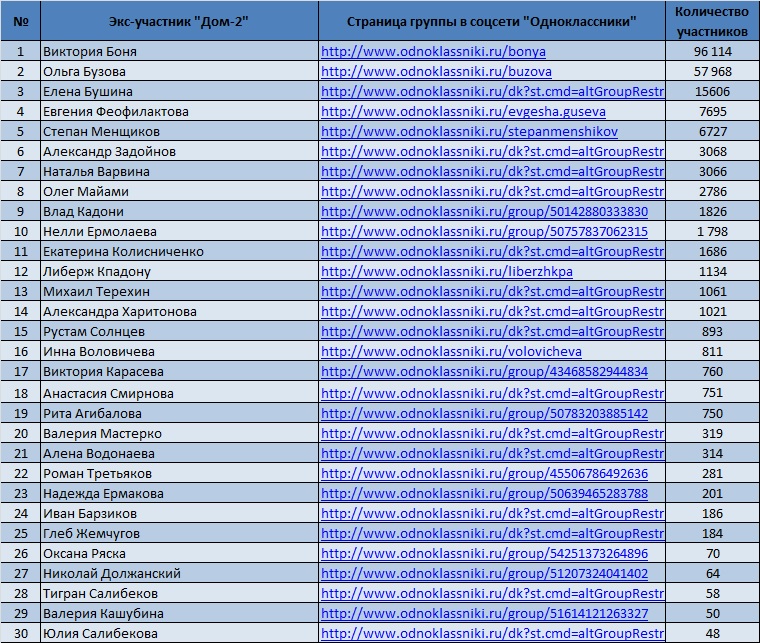
Task: Select the cell Роман Третьяков
Action: (x=179, y=473)
